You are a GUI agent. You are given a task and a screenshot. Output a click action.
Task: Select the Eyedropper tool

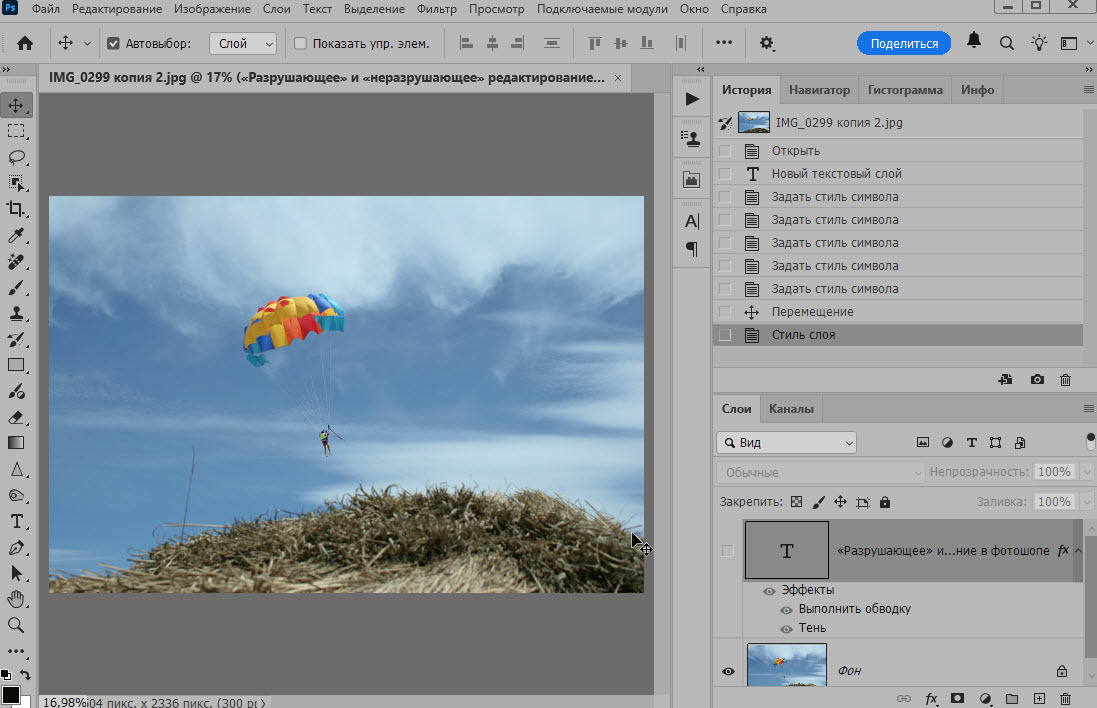coord(16,236)
